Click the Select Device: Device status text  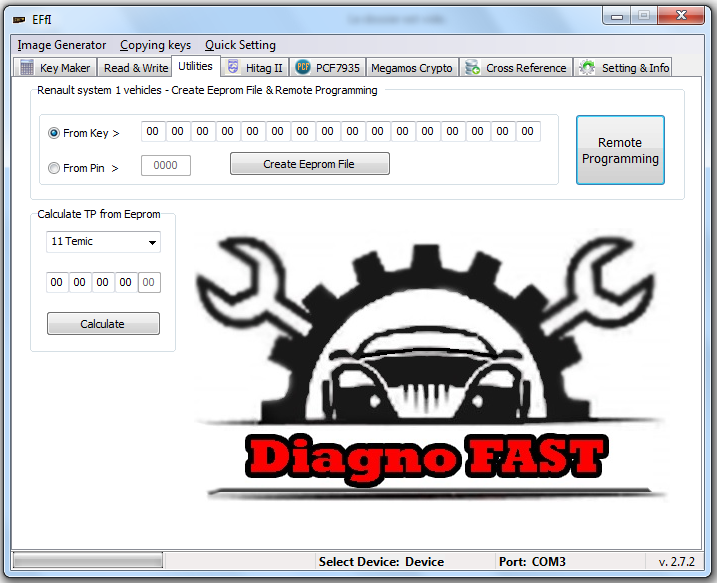(x=381, y=562)
